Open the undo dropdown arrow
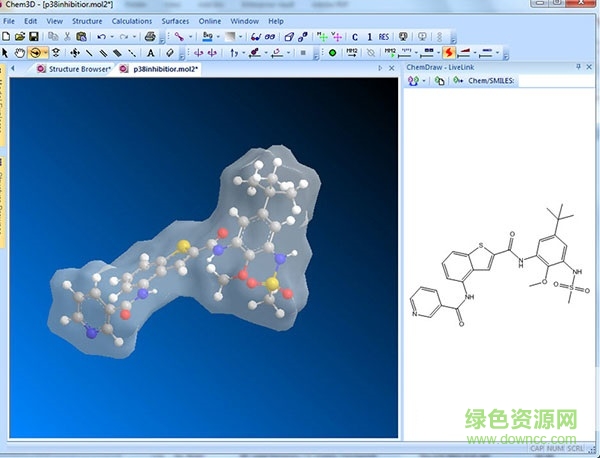 pyautogui.click(x=112, y=36)
